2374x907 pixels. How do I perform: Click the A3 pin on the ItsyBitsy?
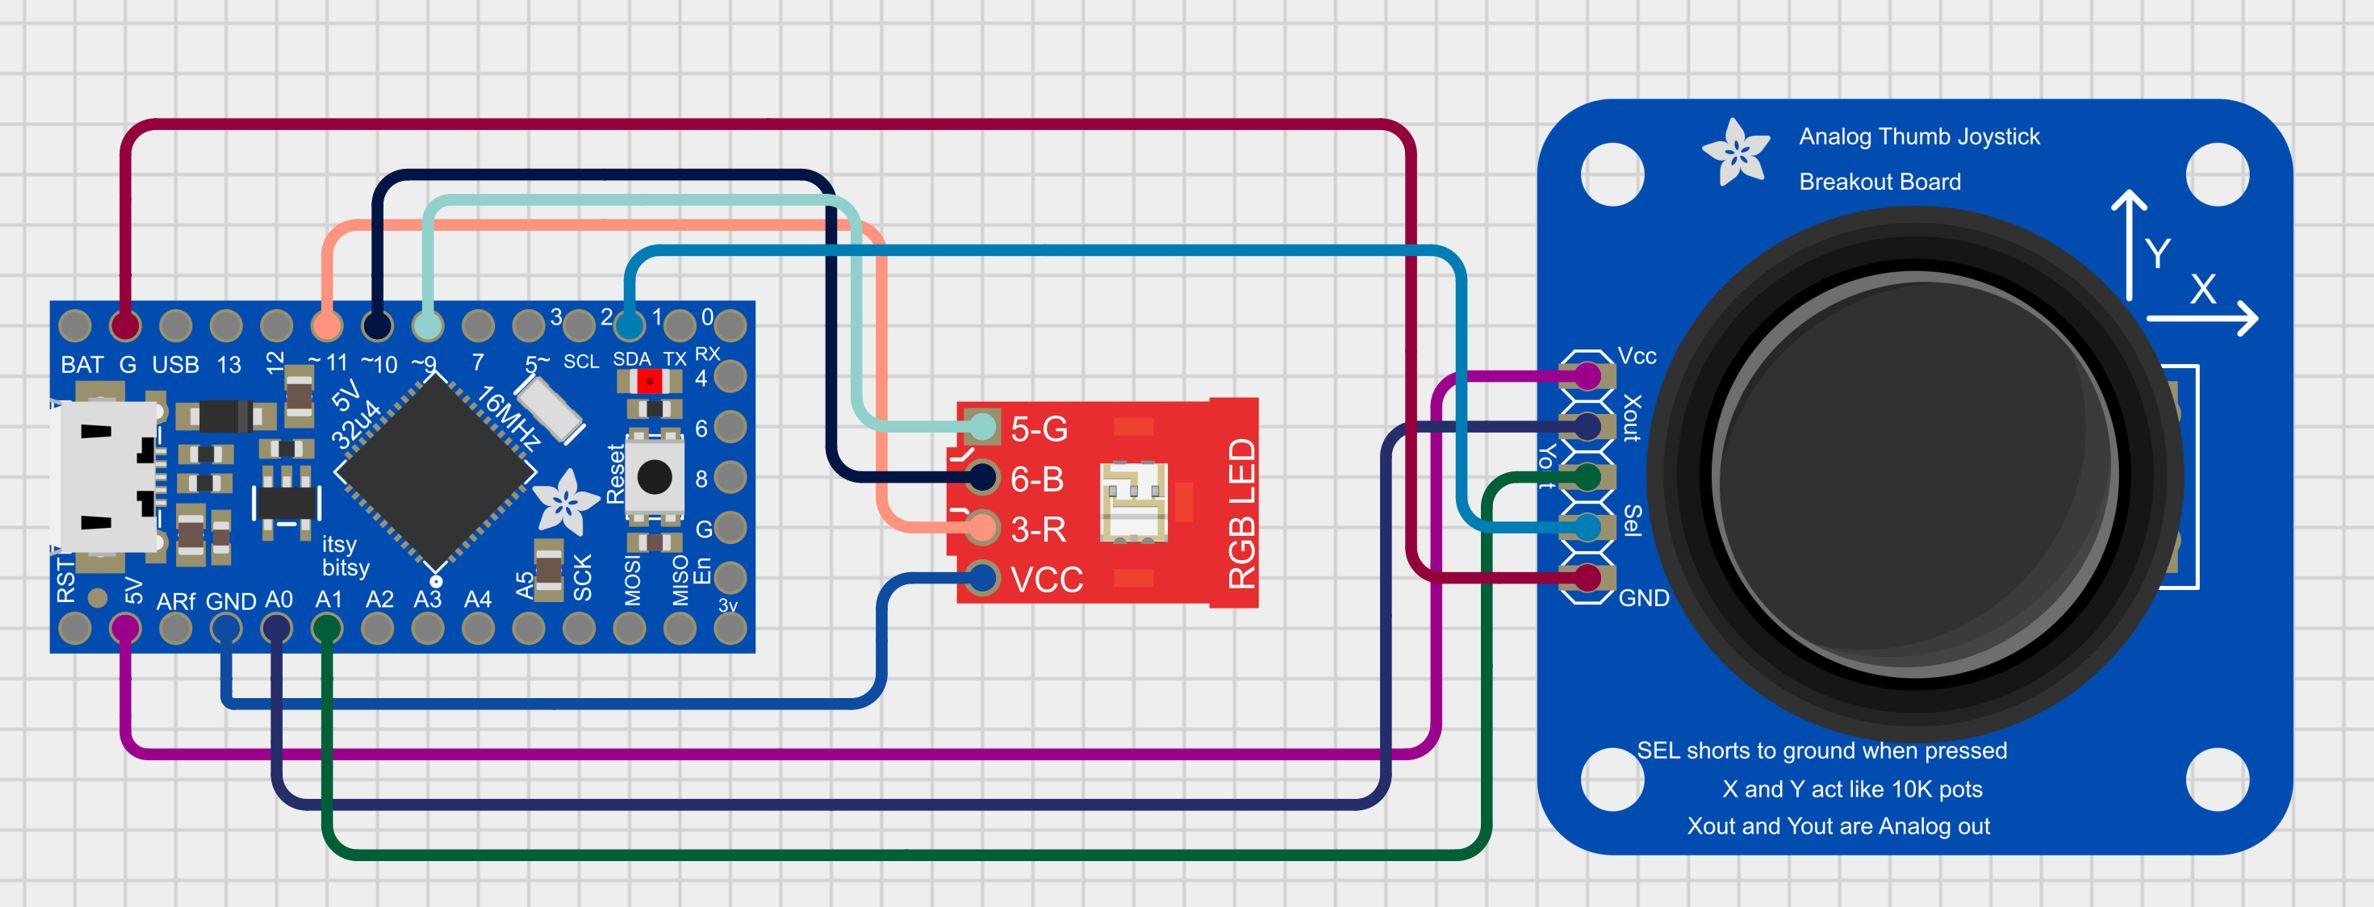tap(428, 628)
